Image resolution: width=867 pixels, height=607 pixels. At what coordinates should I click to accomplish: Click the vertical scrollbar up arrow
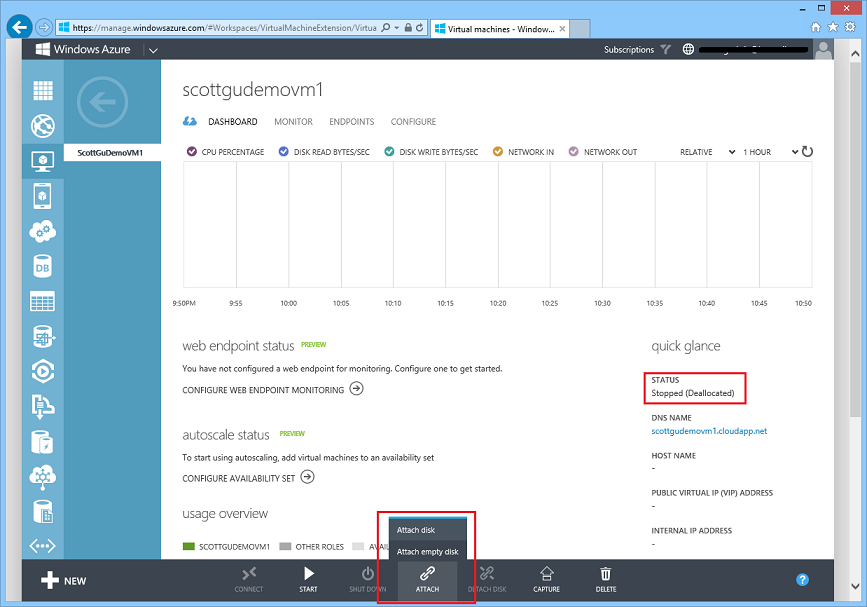pos(855,54)
